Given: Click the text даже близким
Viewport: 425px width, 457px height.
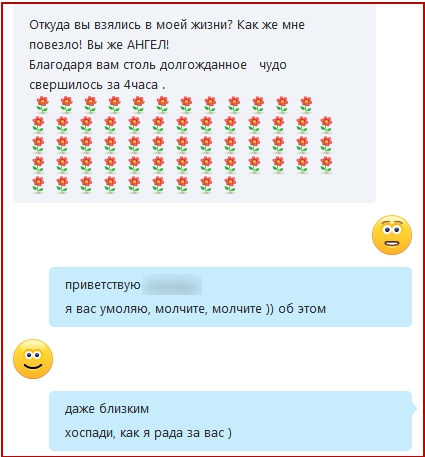Looking at the screenshot, I should [x=107, y=409].
